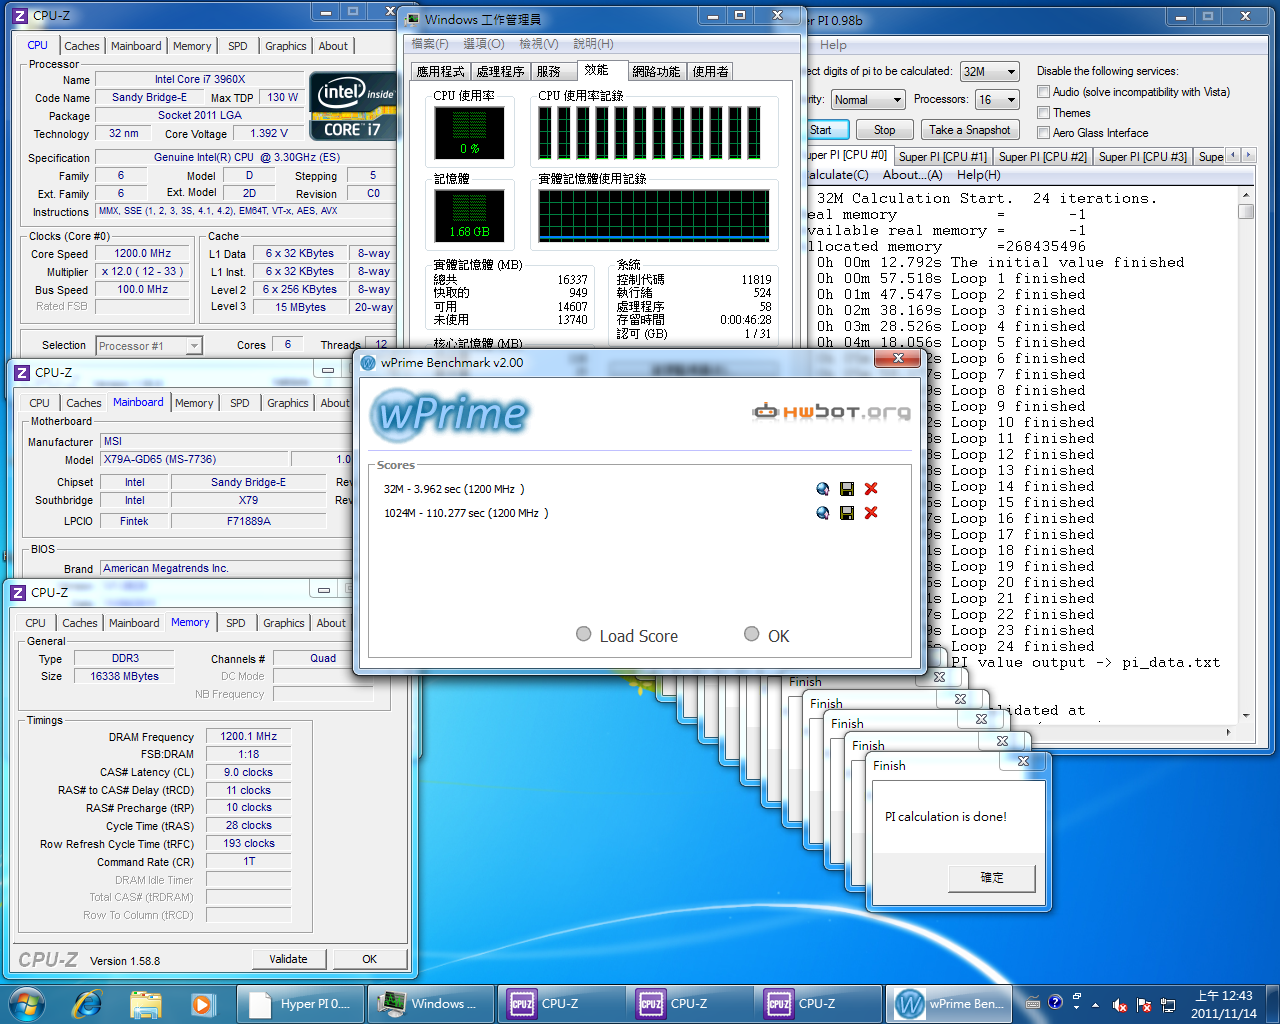This screenshot has height=1024, width=1280.
Task: Open Internet Explorer from the taskbar
Action: 88,1003
